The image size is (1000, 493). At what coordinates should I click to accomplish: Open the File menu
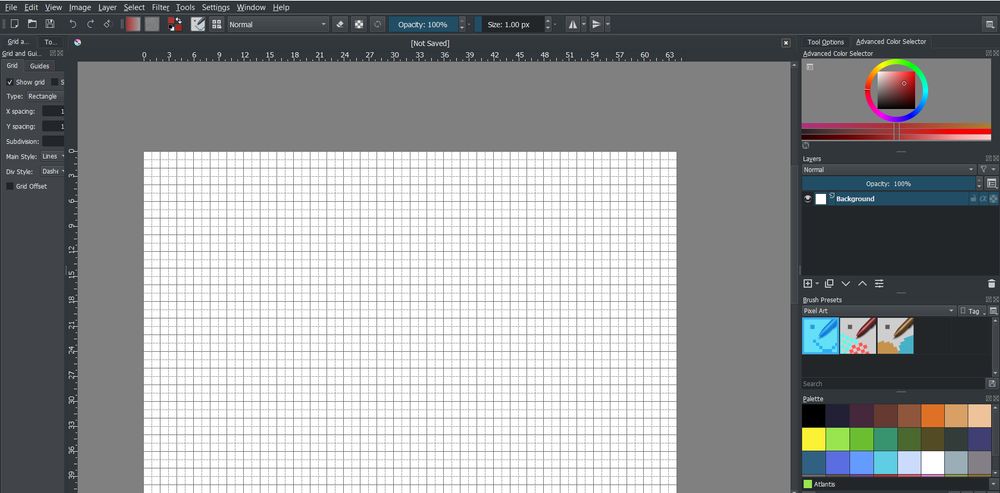coord(11,7)
